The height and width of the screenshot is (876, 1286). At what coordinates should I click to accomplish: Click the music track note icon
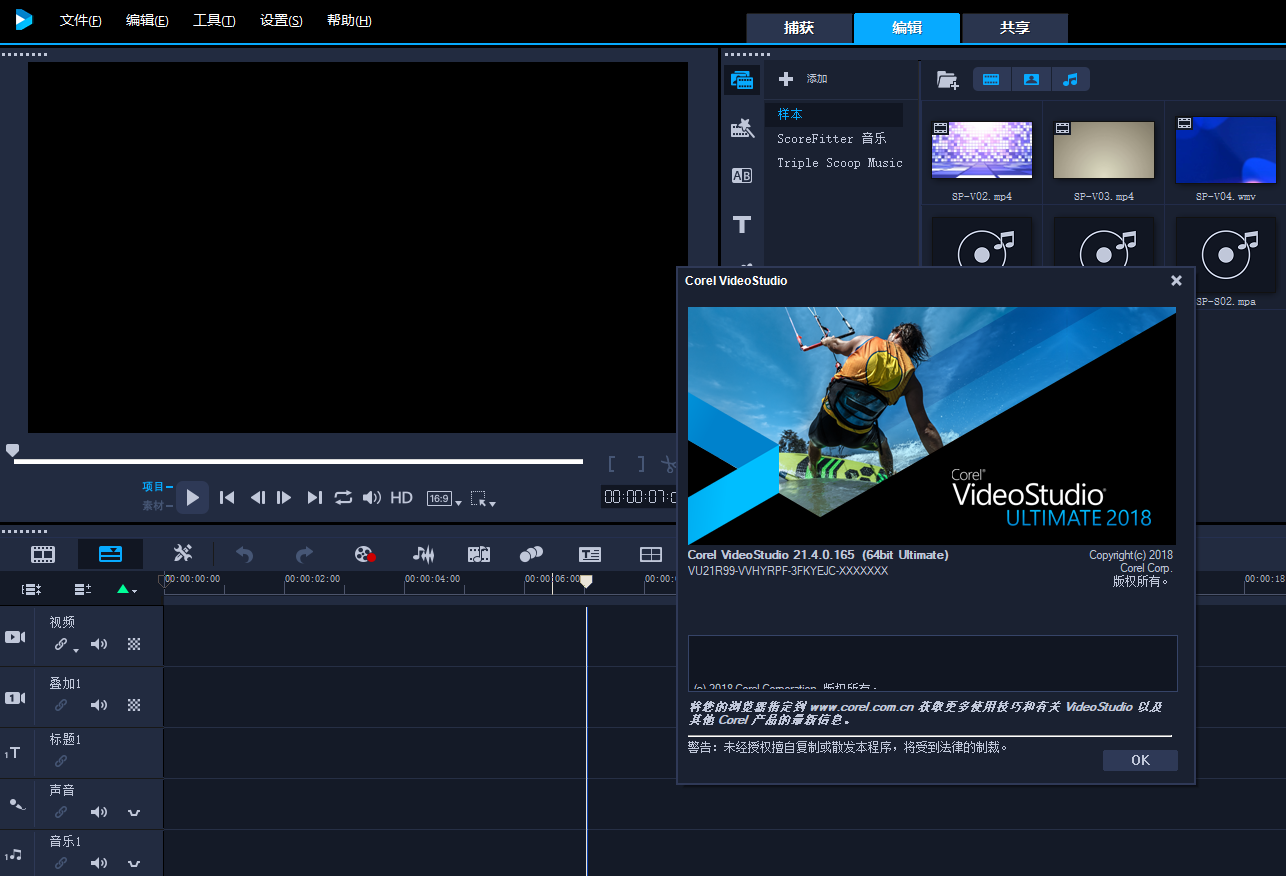tap(13, 855)
